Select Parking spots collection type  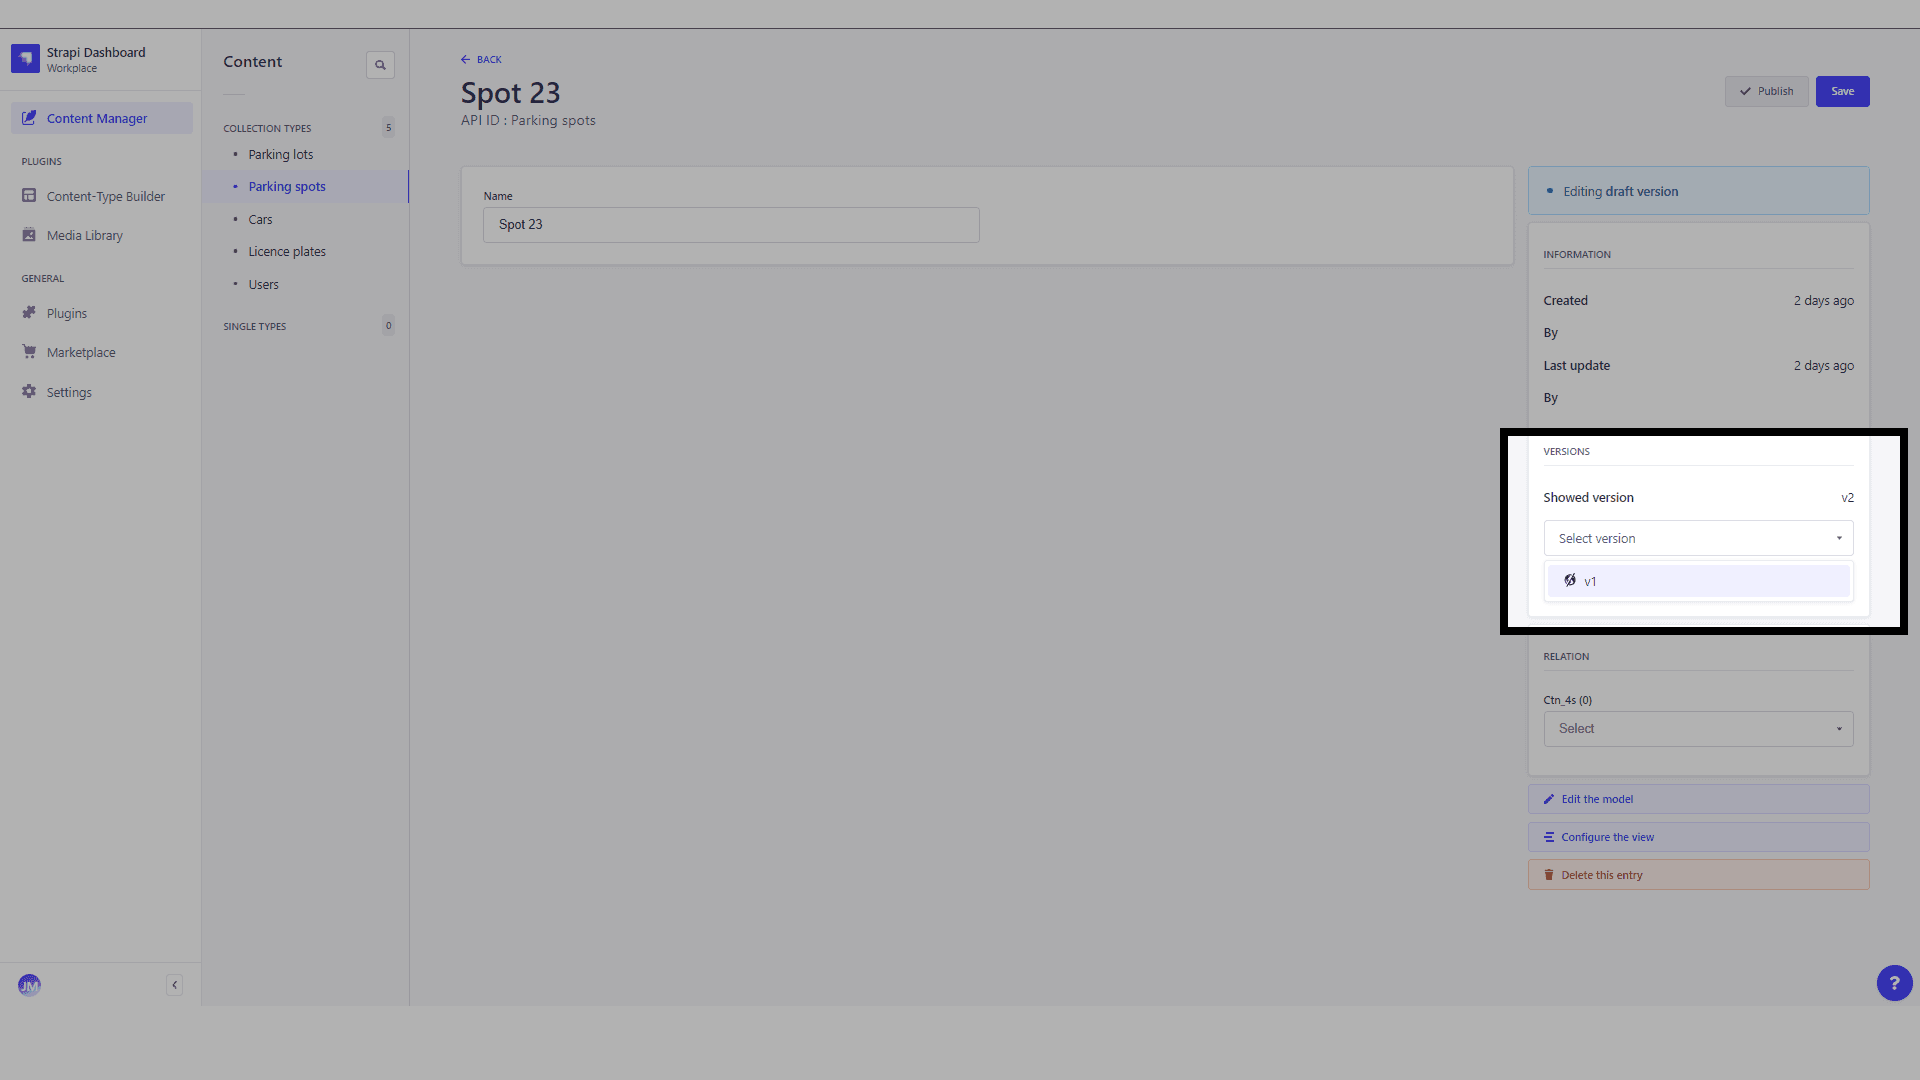click(x=286, y=186)
